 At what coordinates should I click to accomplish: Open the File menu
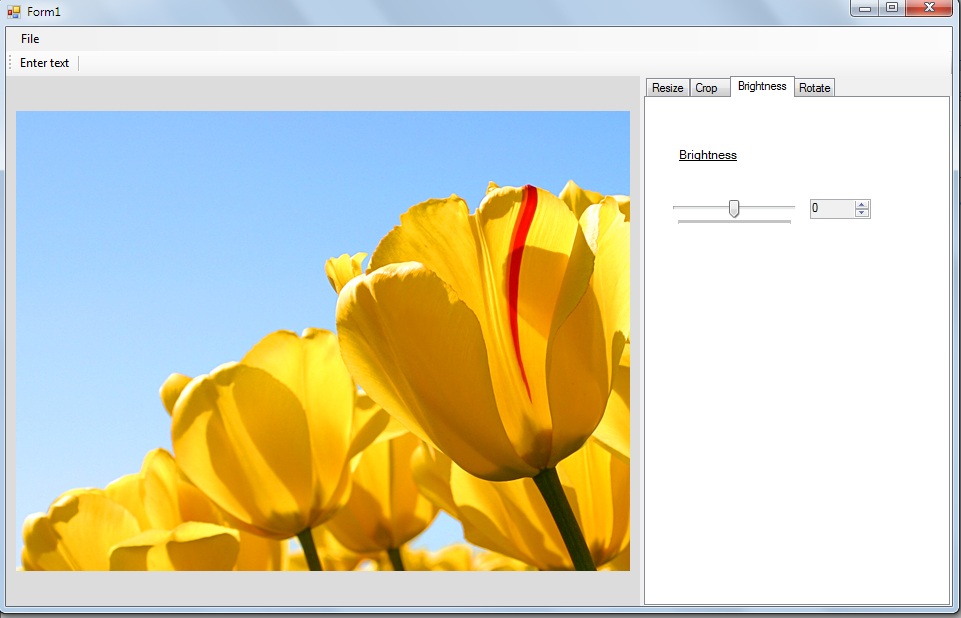click(x=29, y=39)
